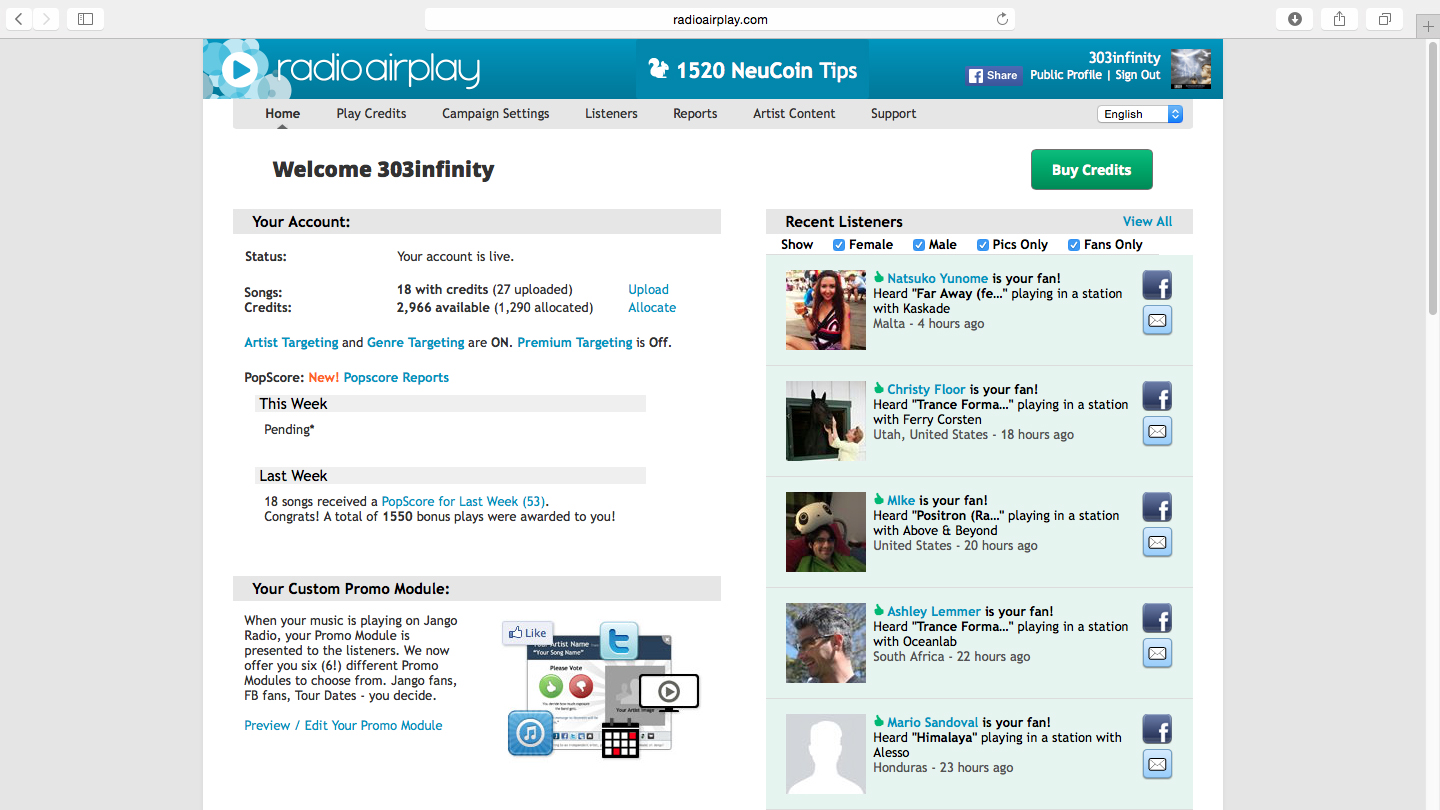Open Public Profile link in header

(x=1066, y=75)
